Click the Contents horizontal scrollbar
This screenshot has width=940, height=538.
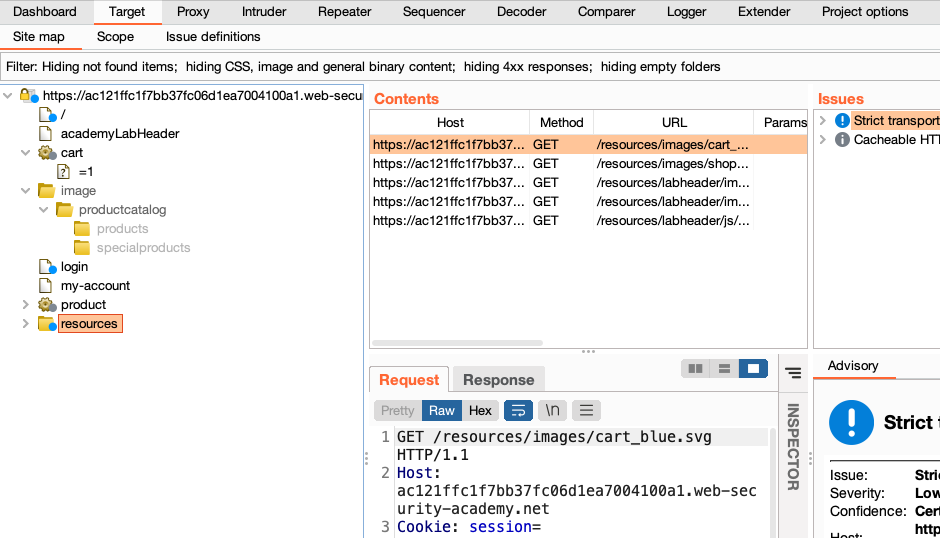(x=457, y=343)
